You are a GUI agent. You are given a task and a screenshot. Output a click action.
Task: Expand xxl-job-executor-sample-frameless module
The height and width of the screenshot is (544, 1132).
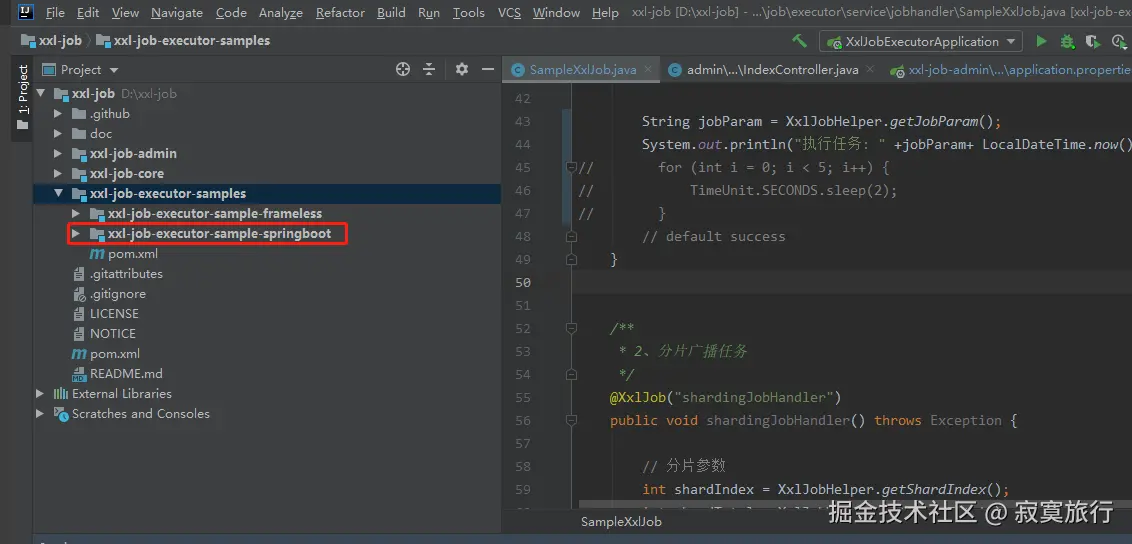click(77, 214)
